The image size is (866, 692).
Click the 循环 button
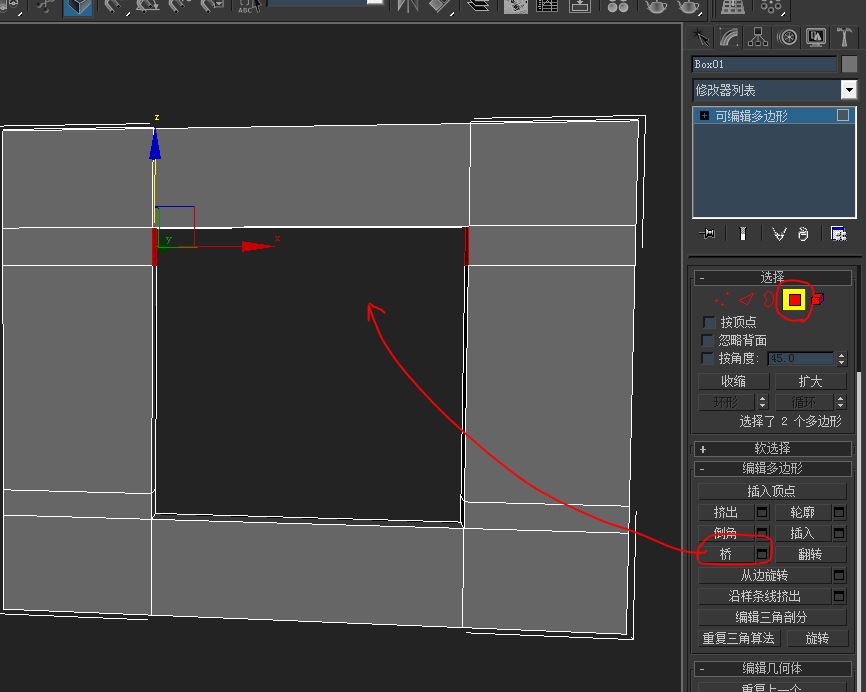tap(804, 402)
